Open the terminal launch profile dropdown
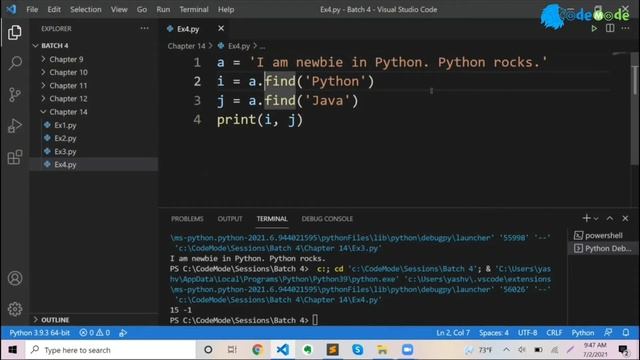Image resolution: width=640 pixels, height=360 pixels. pos(596,219)
